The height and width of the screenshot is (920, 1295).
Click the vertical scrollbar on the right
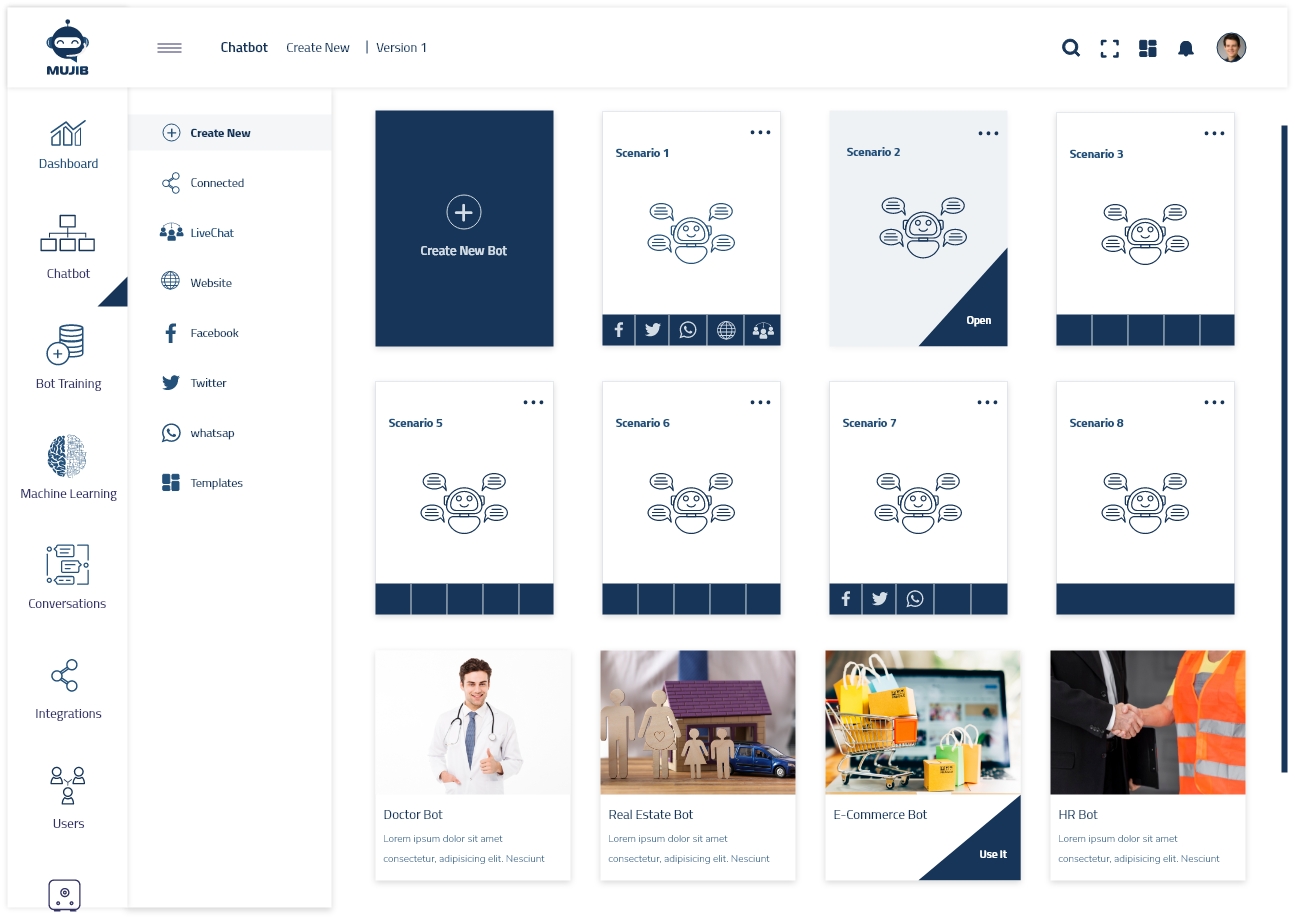coord(1284,449)
